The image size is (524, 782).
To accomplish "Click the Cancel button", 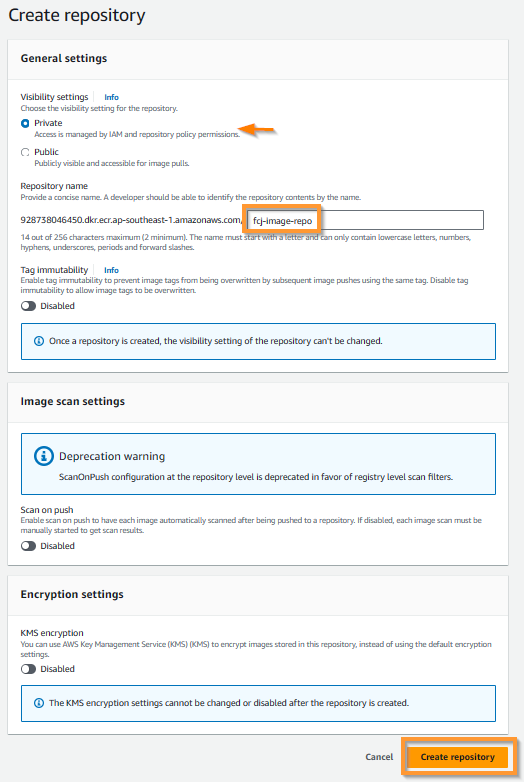I will point(379,757).
